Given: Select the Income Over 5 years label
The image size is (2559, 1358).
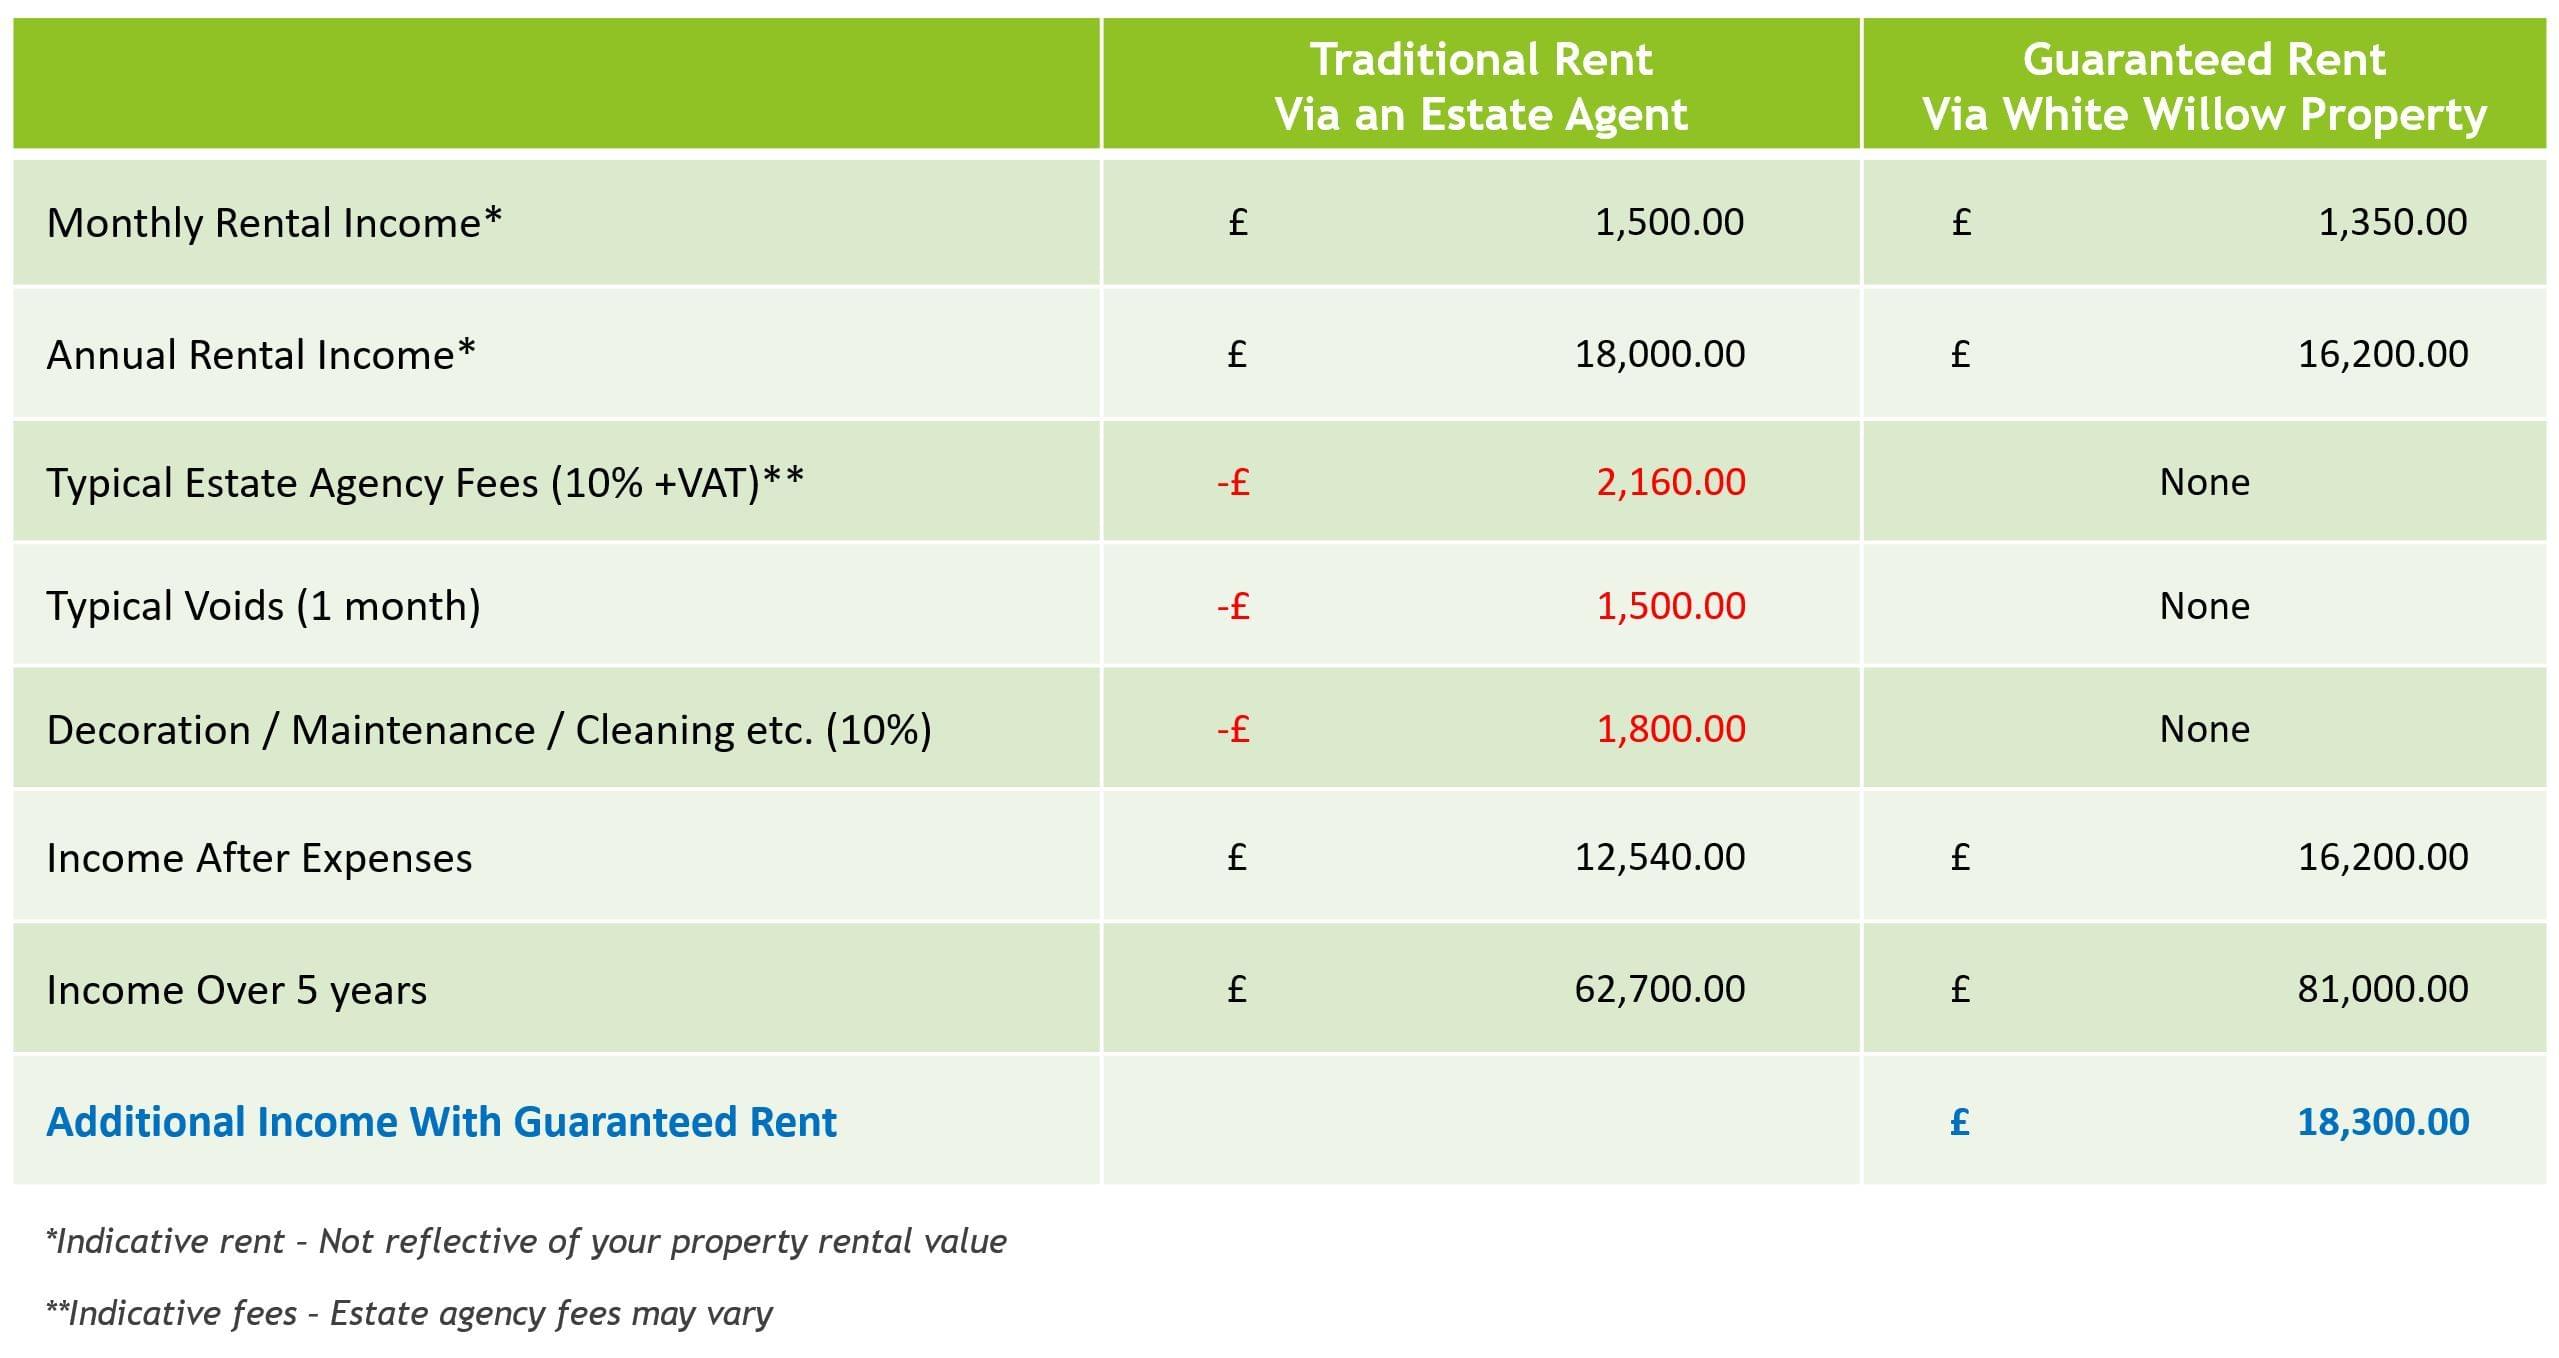Looking at the screenshot, I should pyautogui.click(x=236, y=990).
